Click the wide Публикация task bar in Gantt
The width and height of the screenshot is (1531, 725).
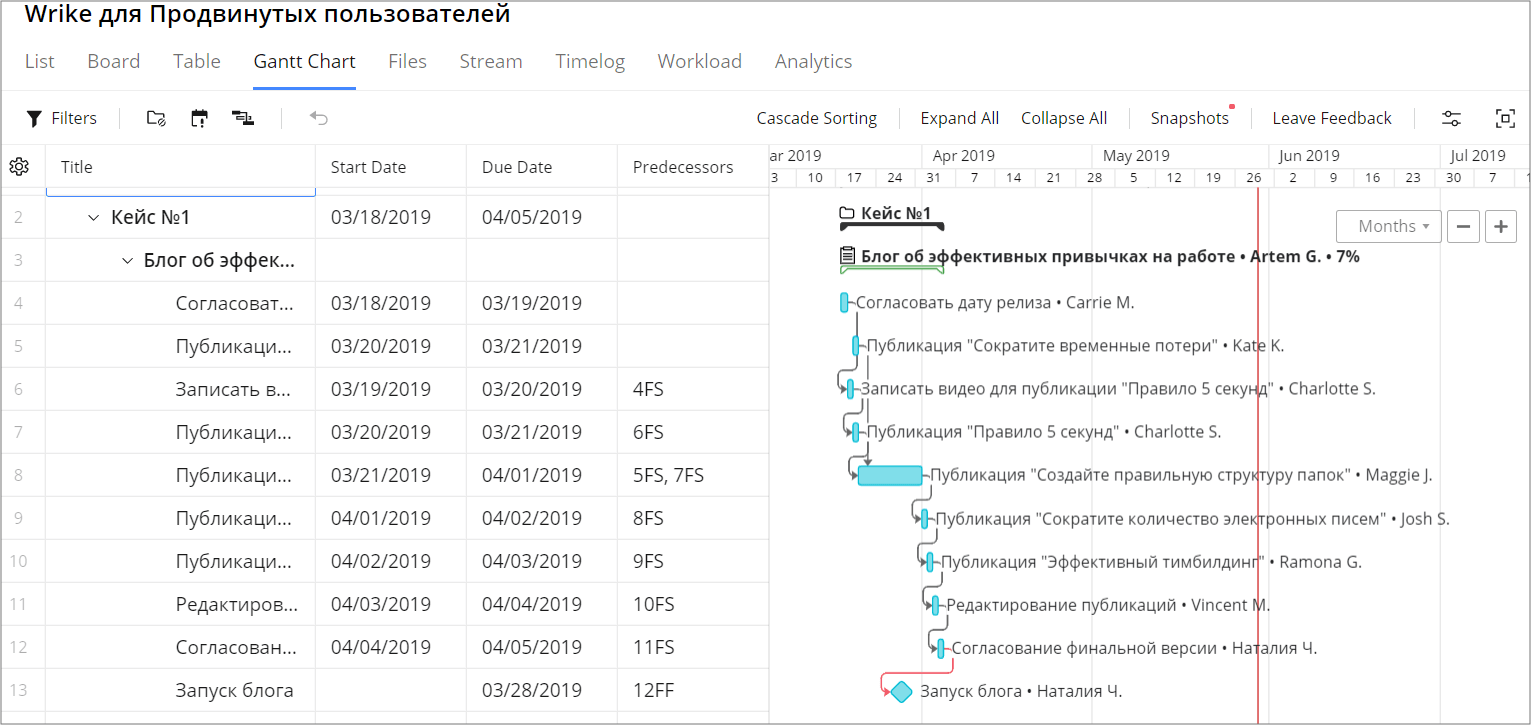[890, 475]
